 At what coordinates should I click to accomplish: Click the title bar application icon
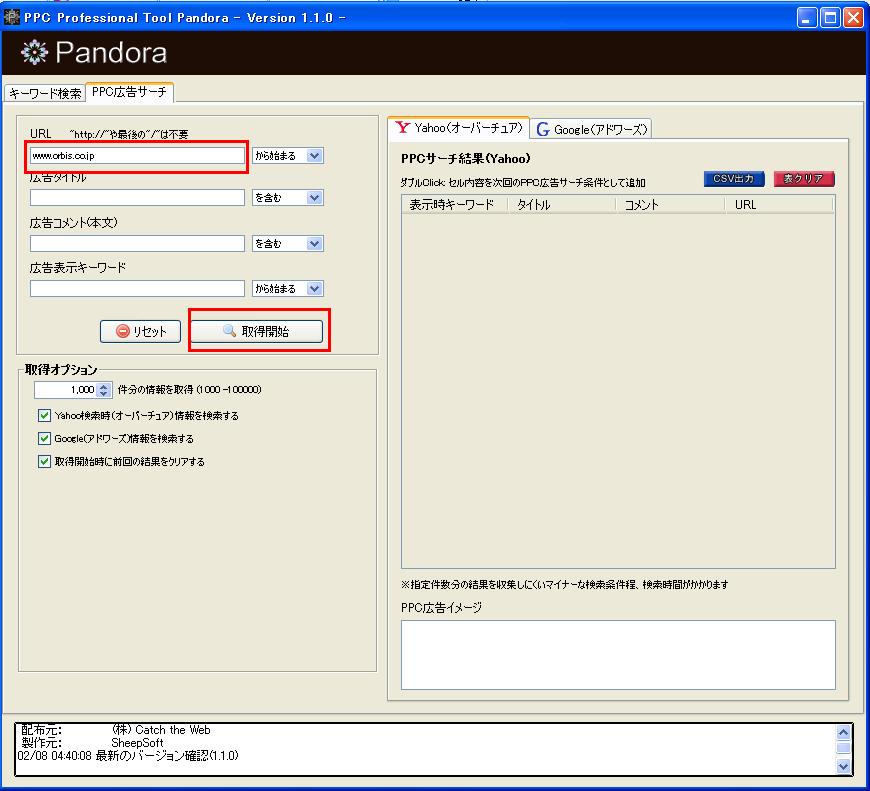tap(12, 17)
